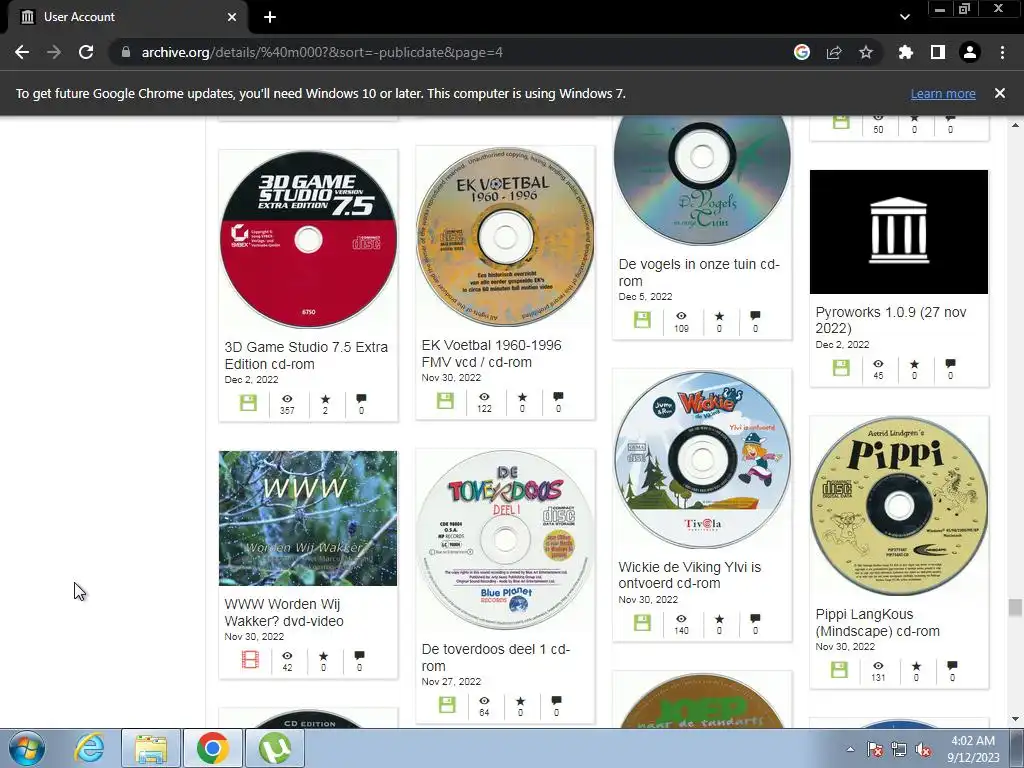Open Windows Explorer from taskbar
The width and height of the screenshot is (1024, 768).
151,748
